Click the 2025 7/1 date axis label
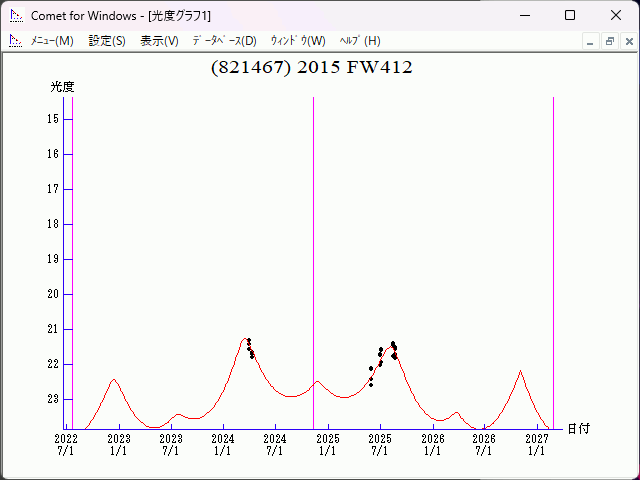The width and height of the screenshot is (640, 480). [x=379, y=444]
